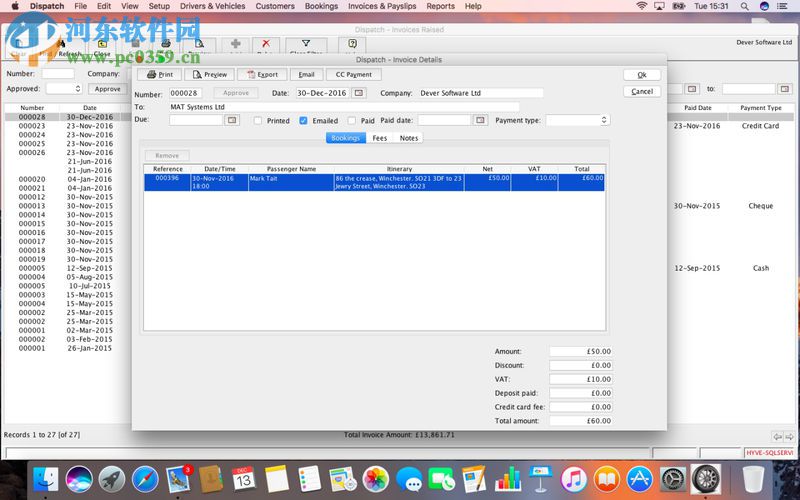The image size is (800, 500).
Task: Tick the Paid checkbox
Action: (352, 120)
